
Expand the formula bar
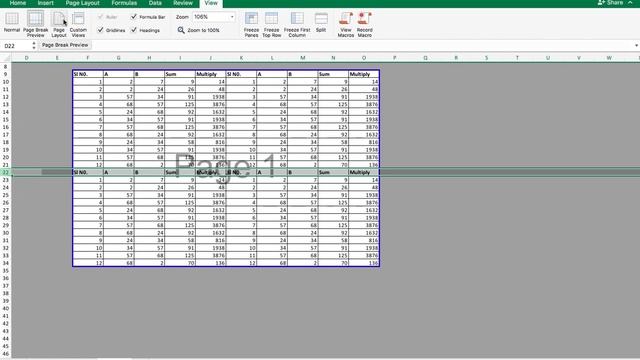coord(636,45)
